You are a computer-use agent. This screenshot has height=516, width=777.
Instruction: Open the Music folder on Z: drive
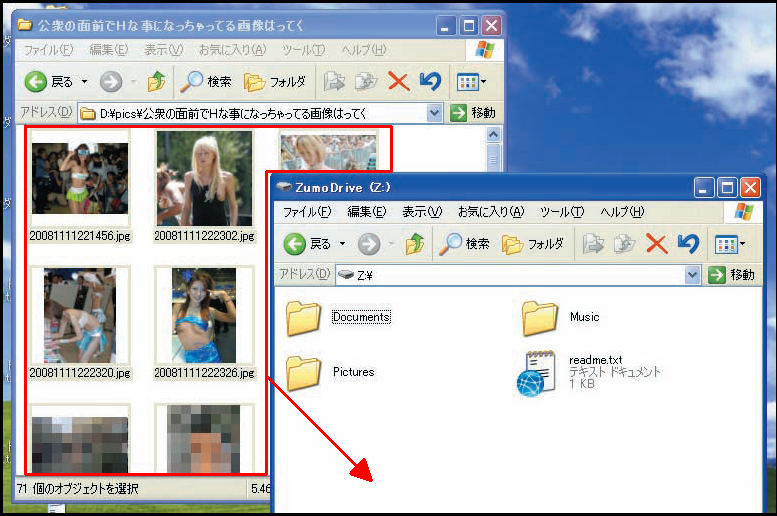[540, 318]
